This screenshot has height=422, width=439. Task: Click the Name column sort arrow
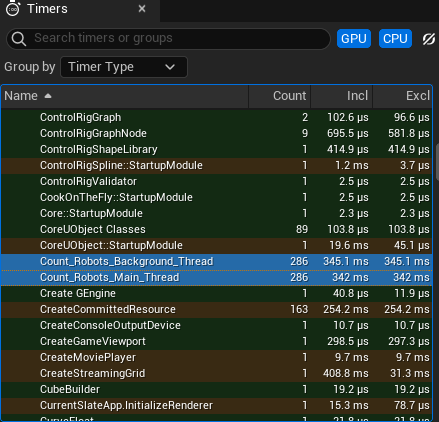[48, 96]
